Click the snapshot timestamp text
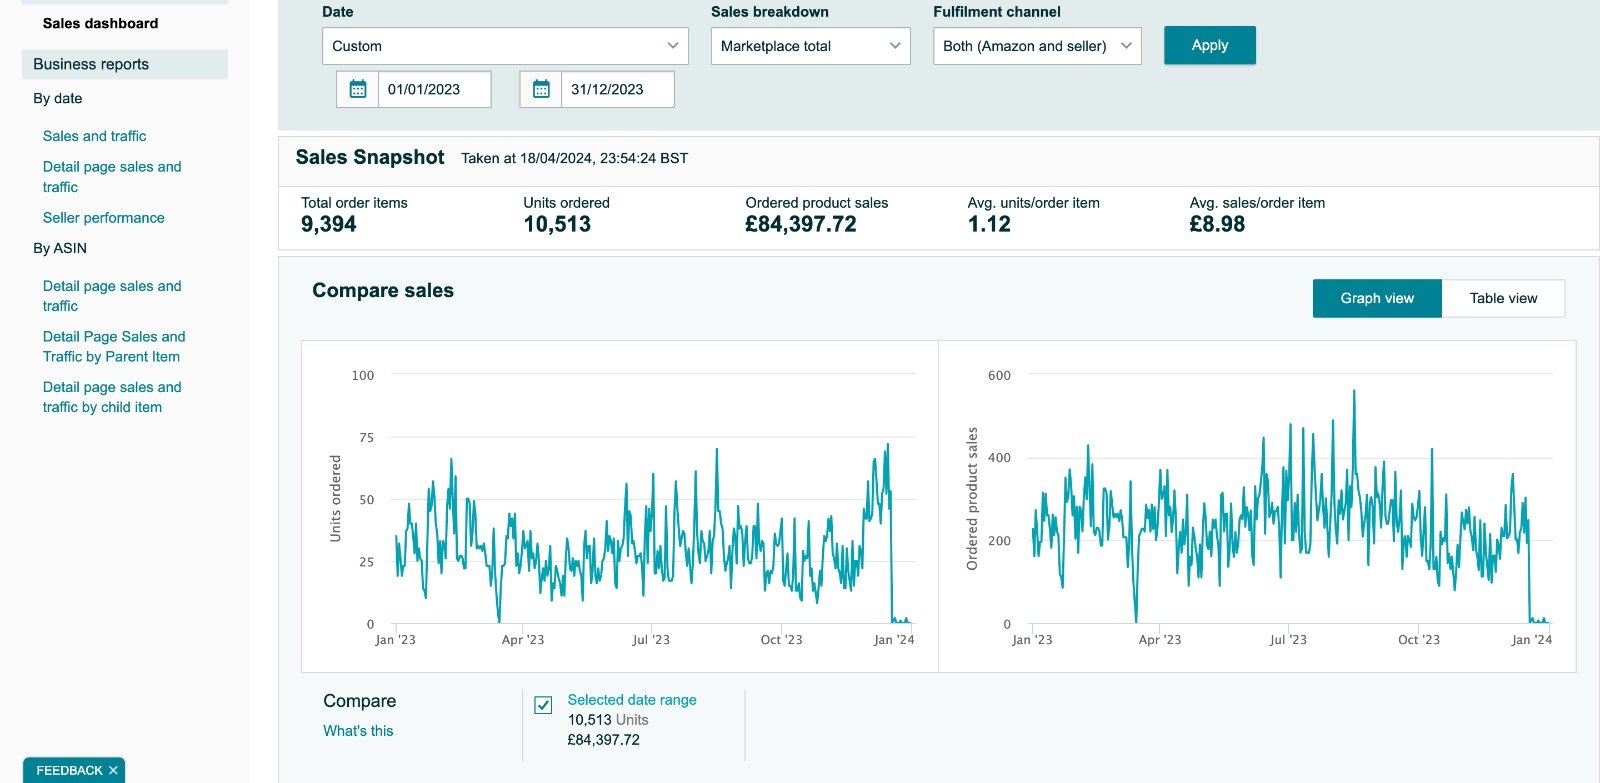Viewport: 1600px width, 783px height. (574, 158)
